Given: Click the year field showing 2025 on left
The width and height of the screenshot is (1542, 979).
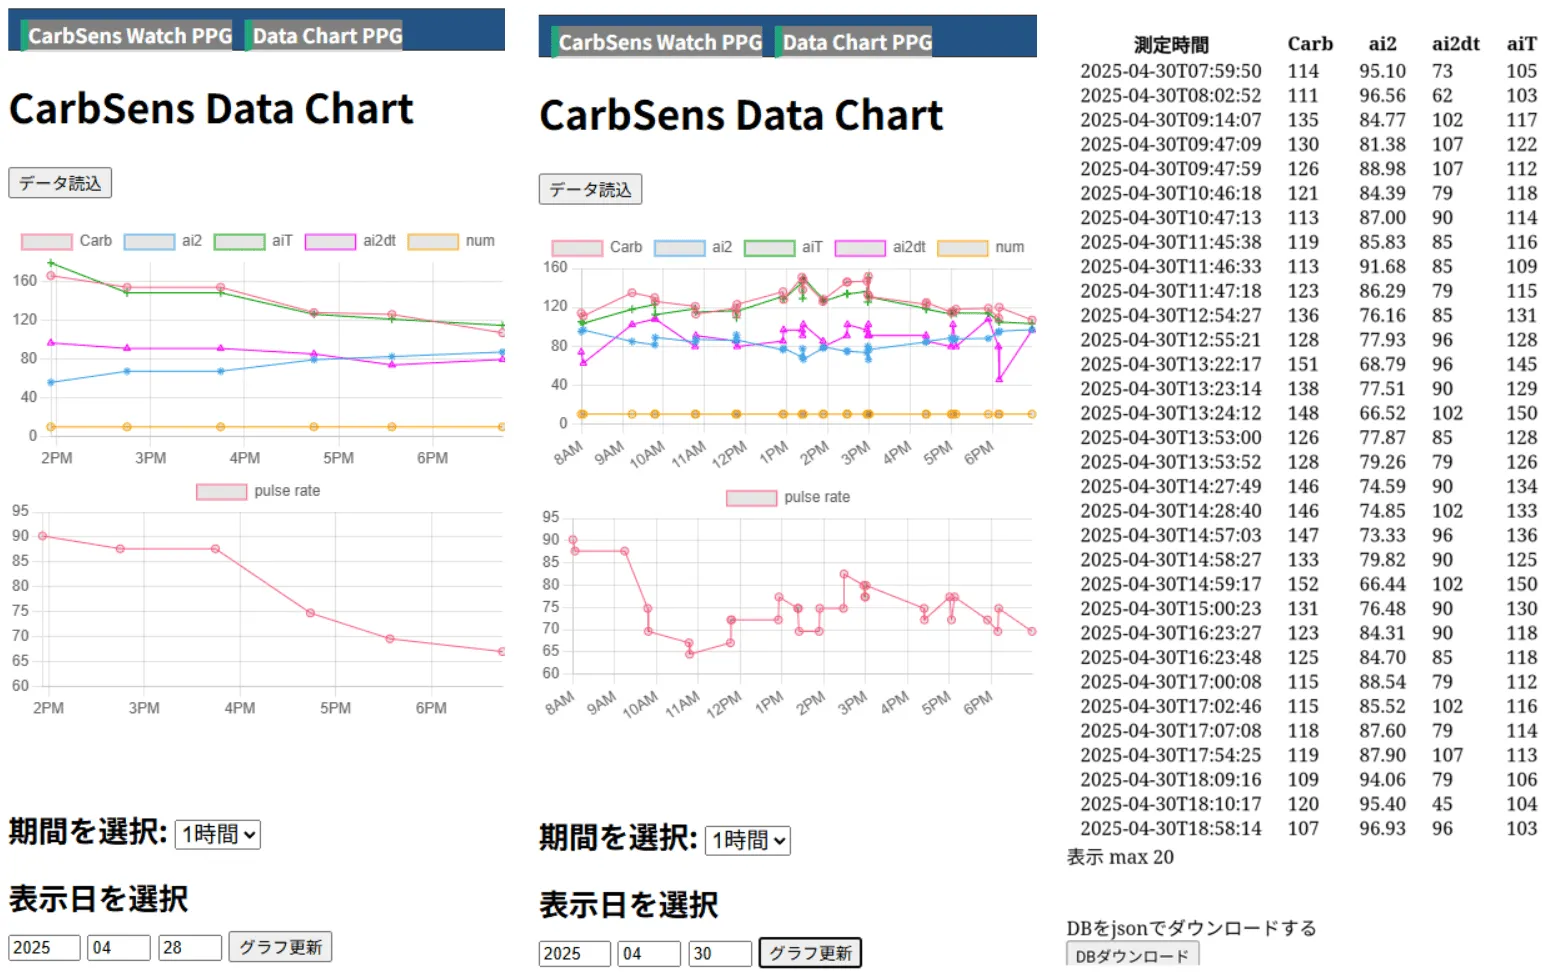Looking at the screenshot, I should [44, 947].
